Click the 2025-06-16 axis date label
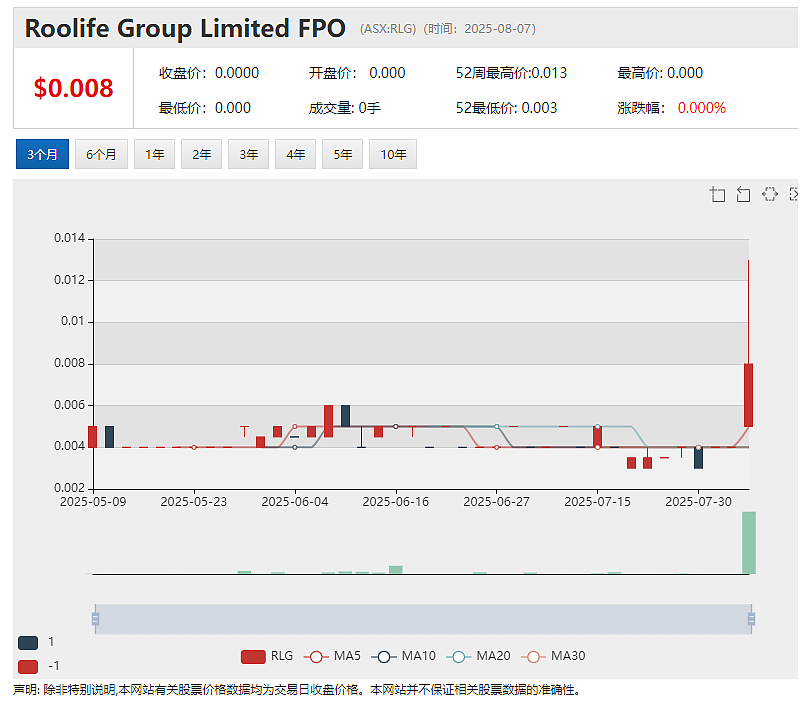807x707 pixels. tap(396, 502)
